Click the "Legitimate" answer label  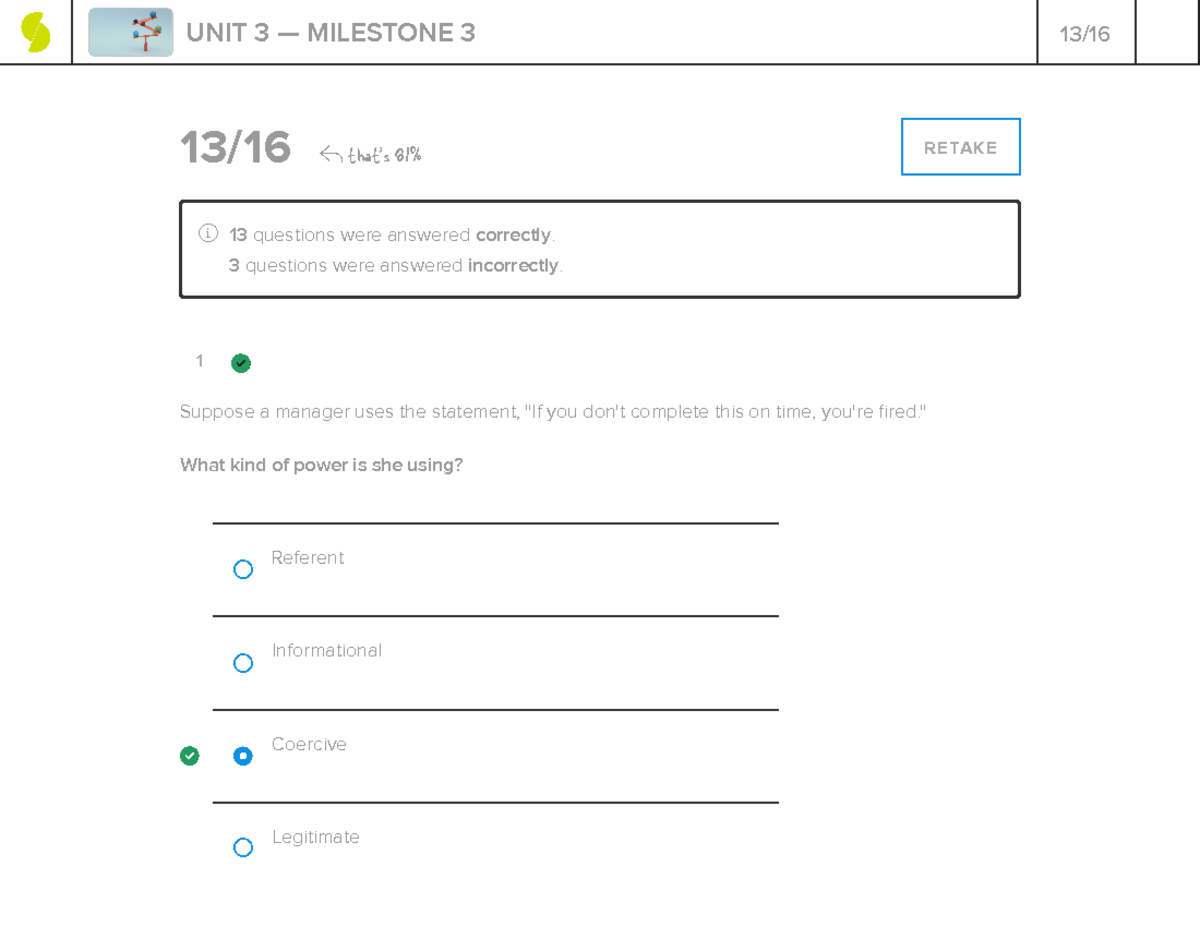tap(315, 837)
